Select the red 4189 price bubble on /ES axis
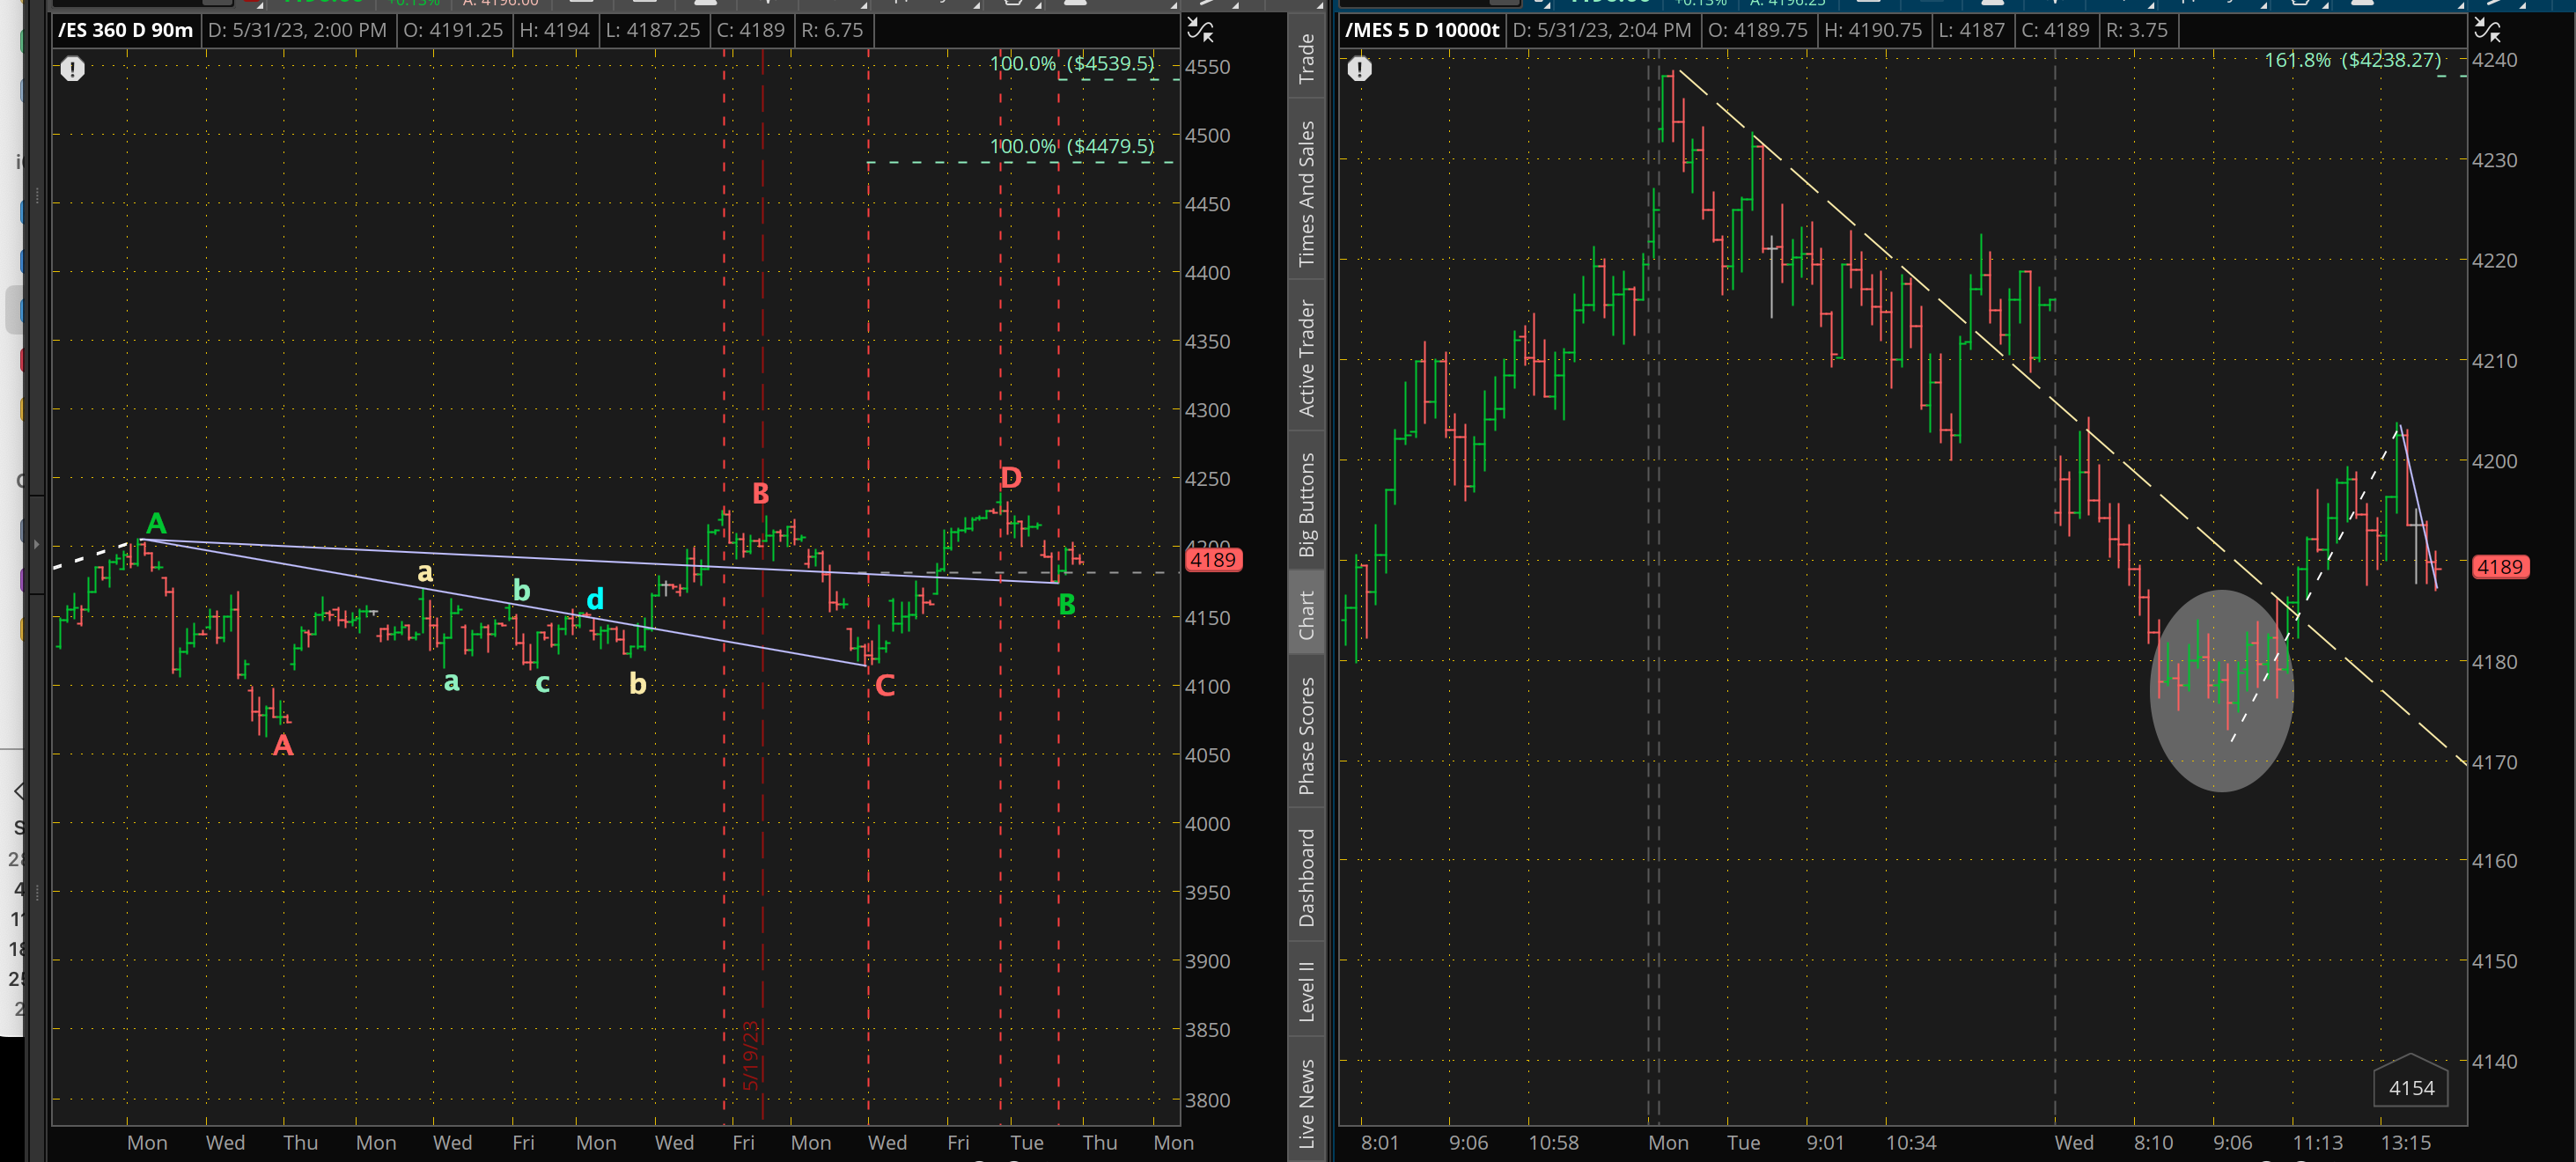Screen dimensions: 2576x1162 1213,560
